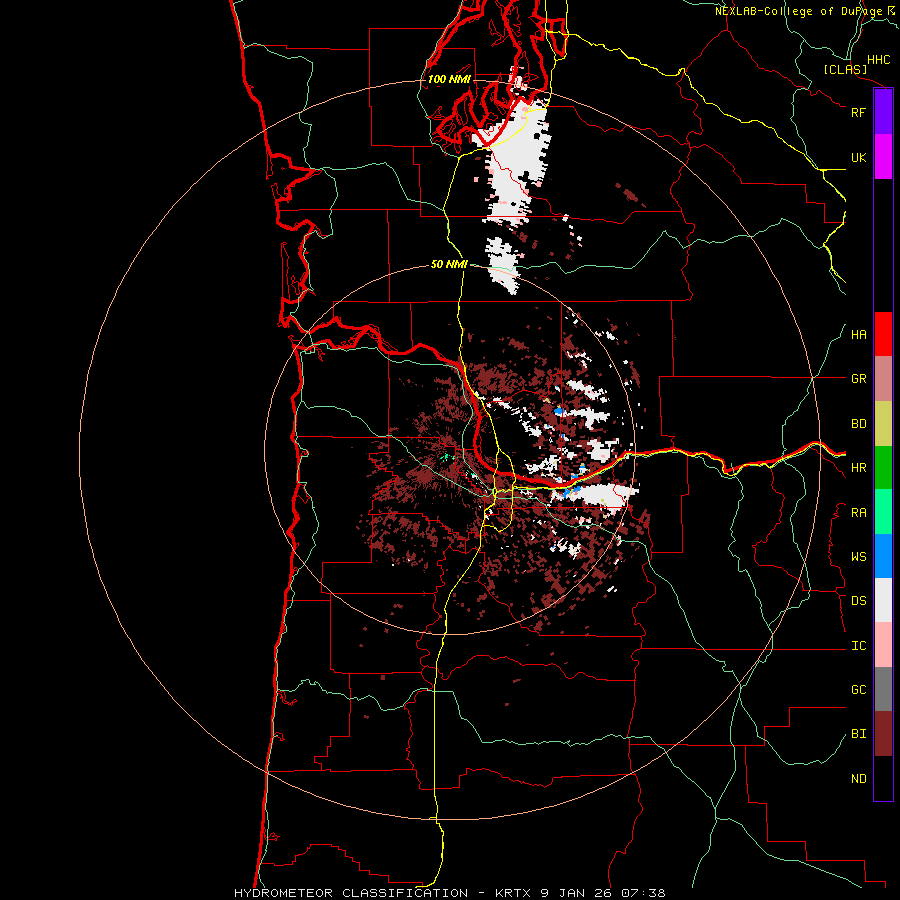Click the 'ND' legend label
Viewport: 900px width, 900px height.
(x=858, y=779)
